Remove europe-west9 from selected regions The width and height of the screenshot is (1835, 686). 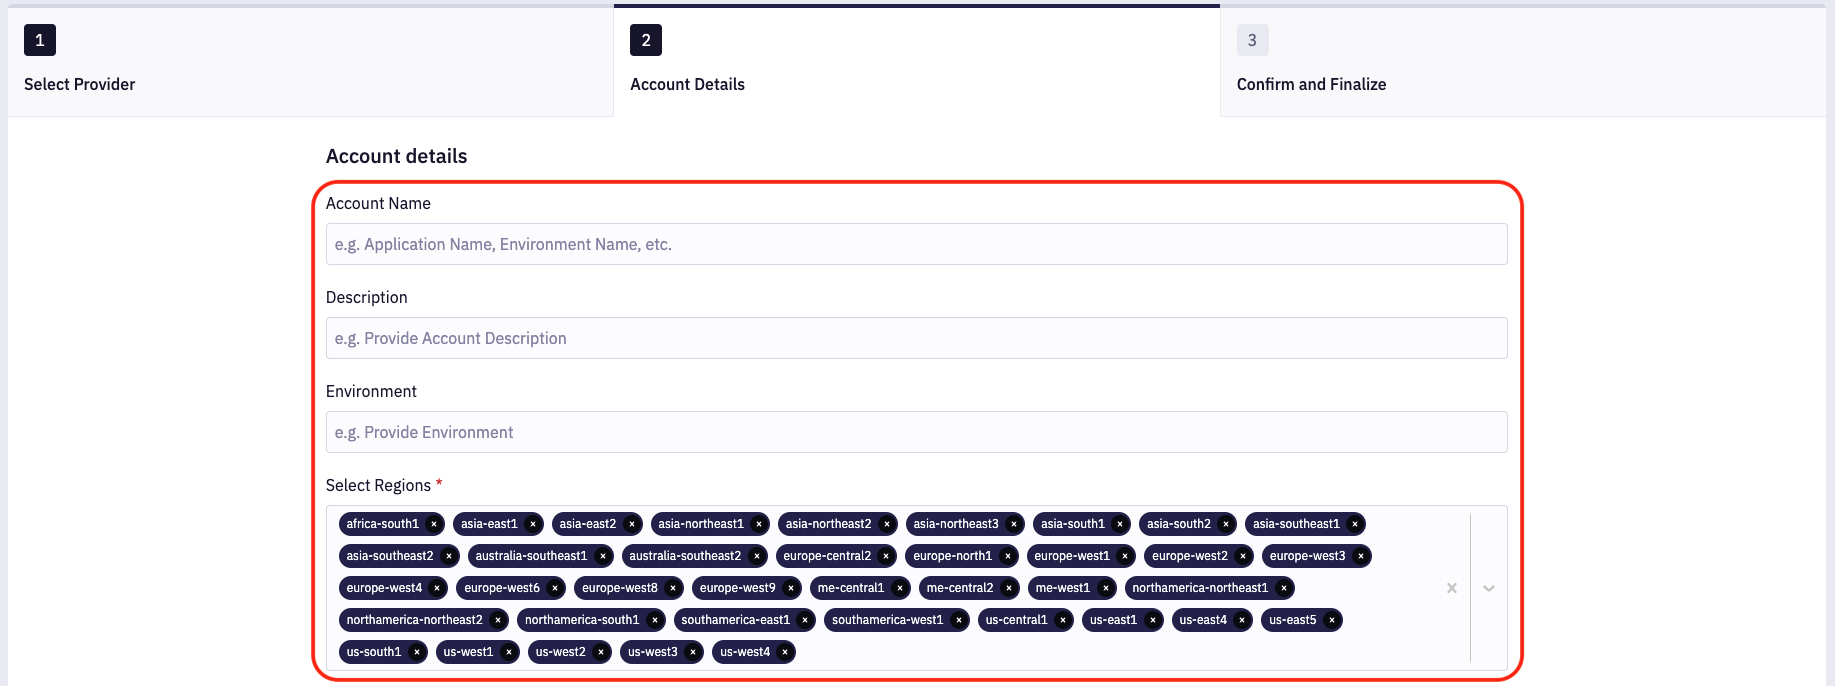(x=791, y=588)
